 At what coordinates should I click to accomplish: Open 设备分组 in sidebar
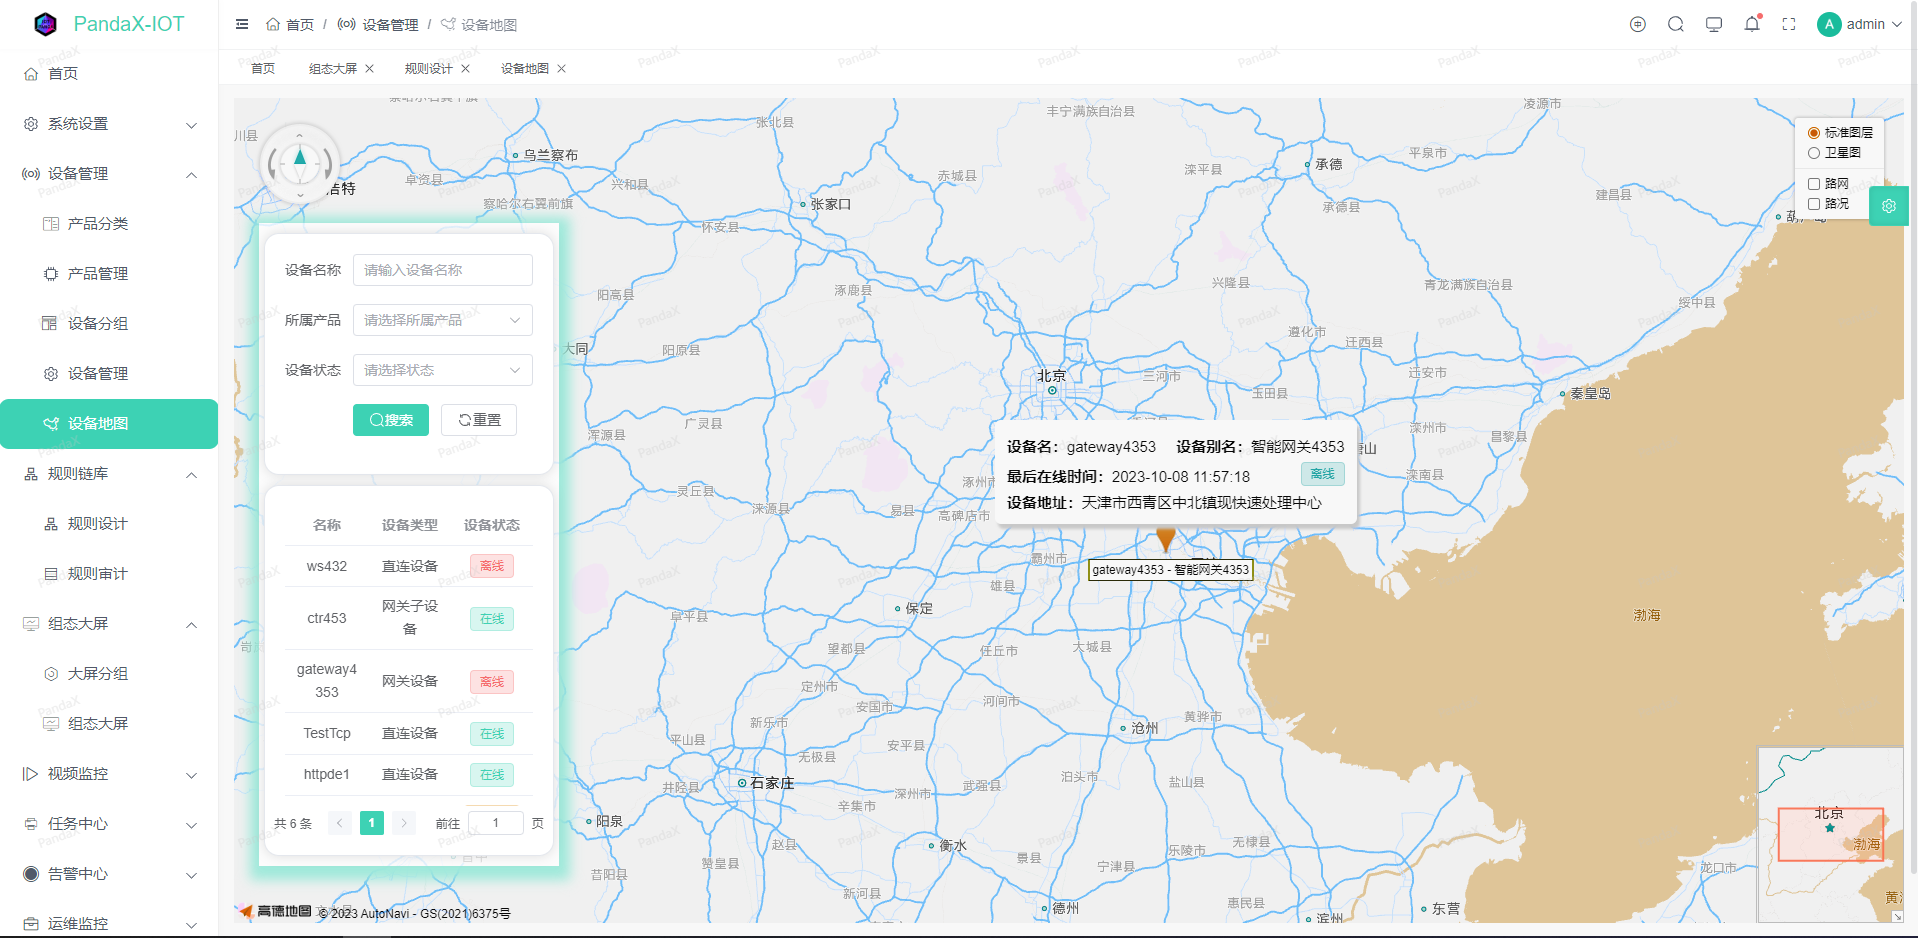109,324
